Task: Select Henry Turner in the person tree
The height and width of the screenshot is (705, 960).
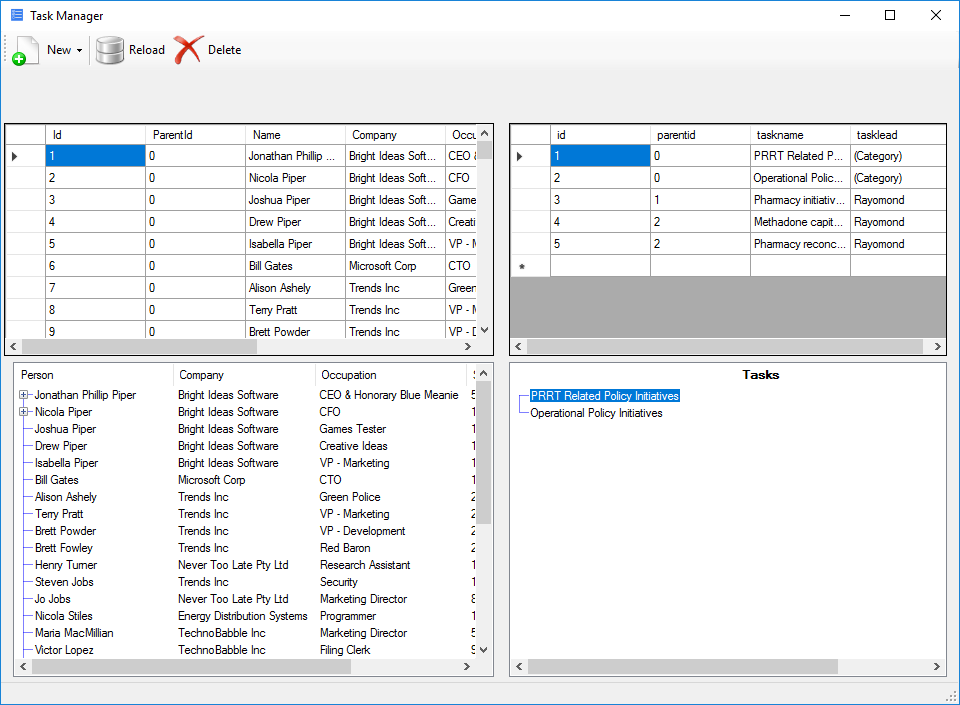Action: pyautogui.click(x=66, y=565)
